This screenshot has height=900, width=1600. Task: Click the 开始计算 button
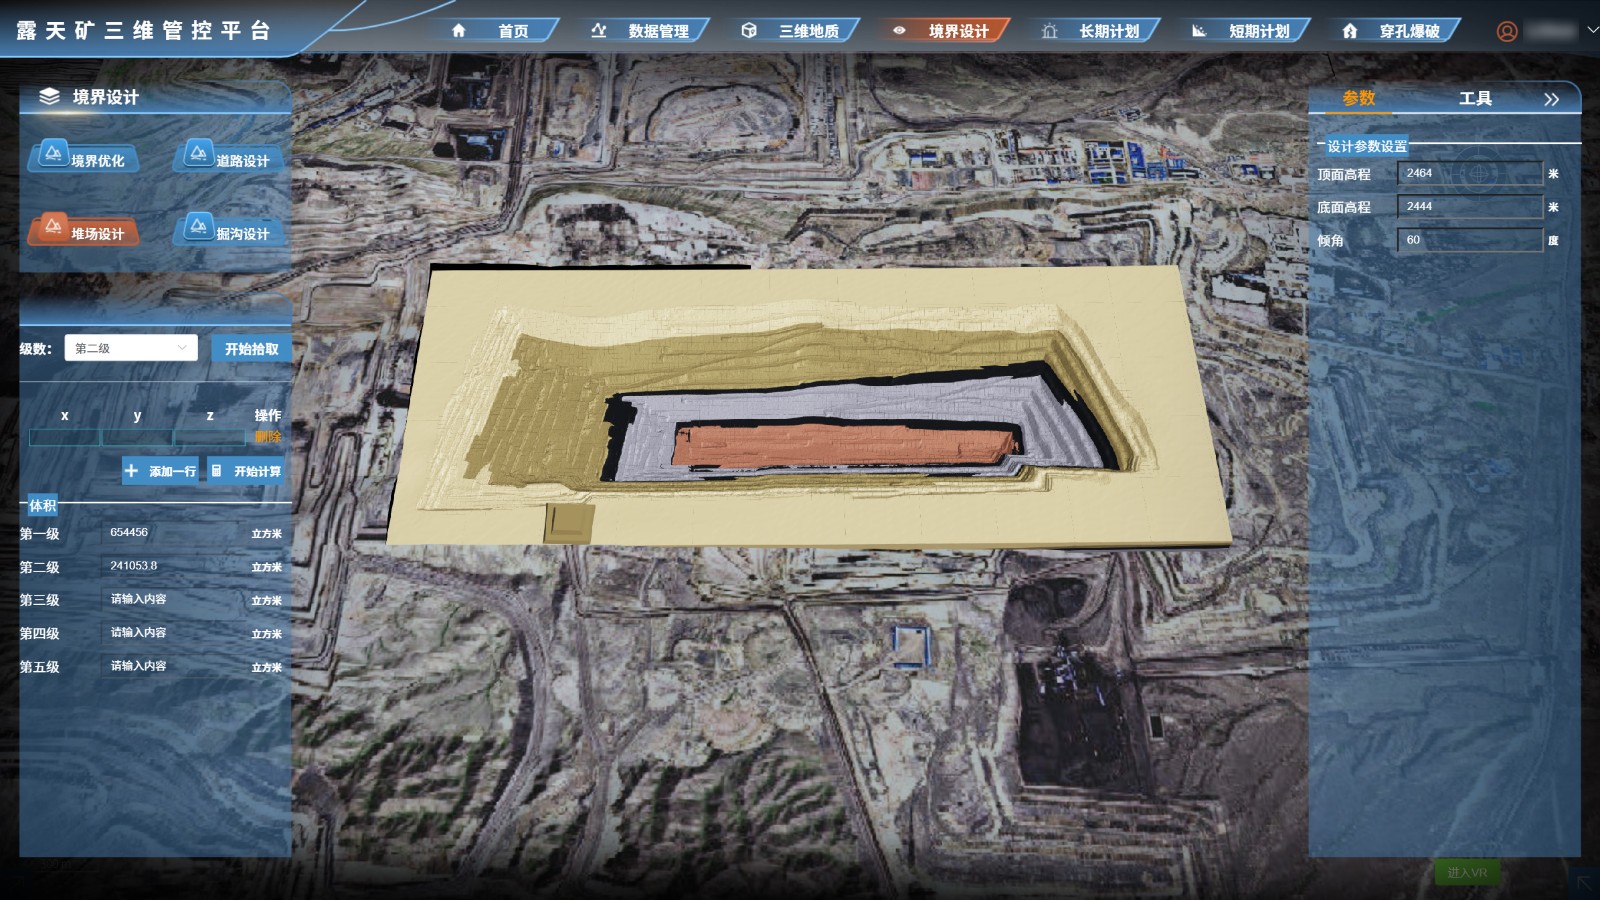pos(247,471)
